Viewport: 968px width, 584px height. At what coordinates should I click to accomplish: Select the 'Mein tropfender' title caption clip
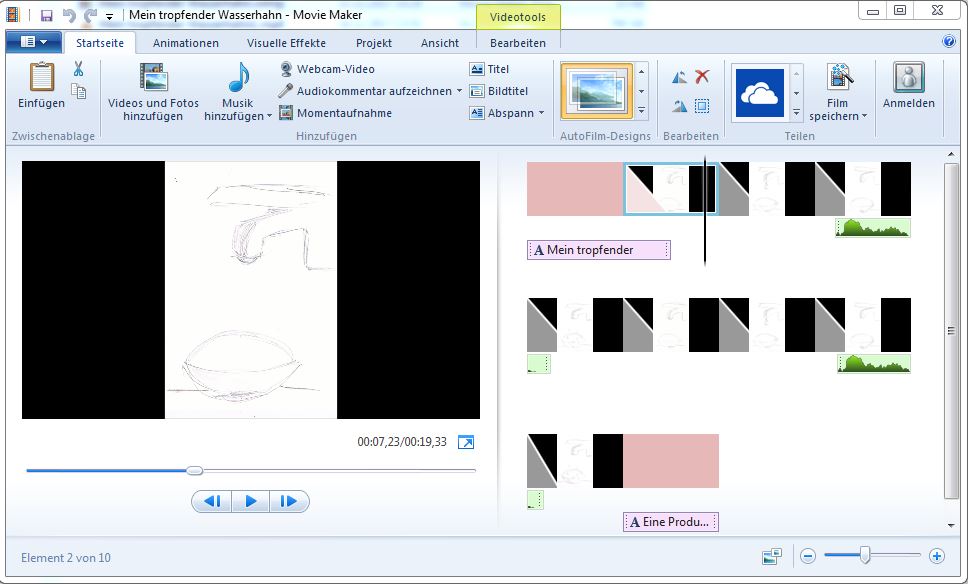[598, 250]
